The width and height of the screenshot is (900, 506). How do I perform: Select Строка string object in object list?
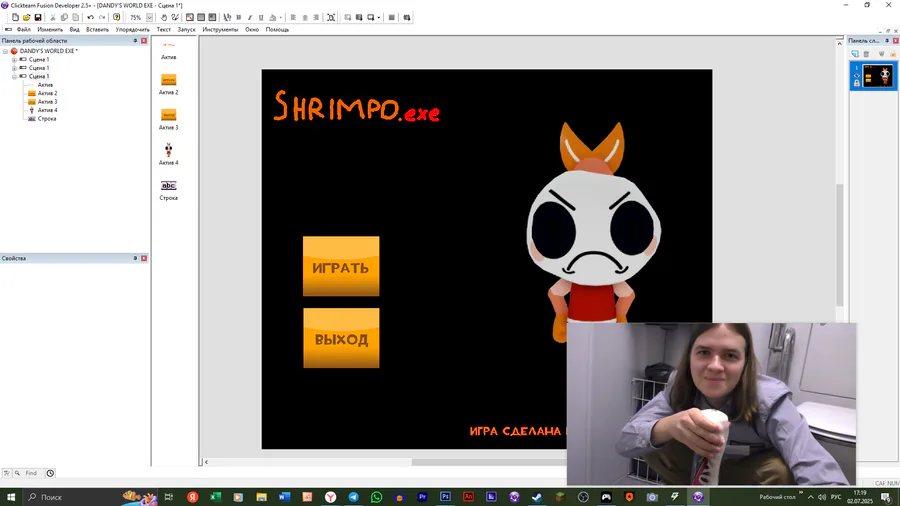coord(169,185)
